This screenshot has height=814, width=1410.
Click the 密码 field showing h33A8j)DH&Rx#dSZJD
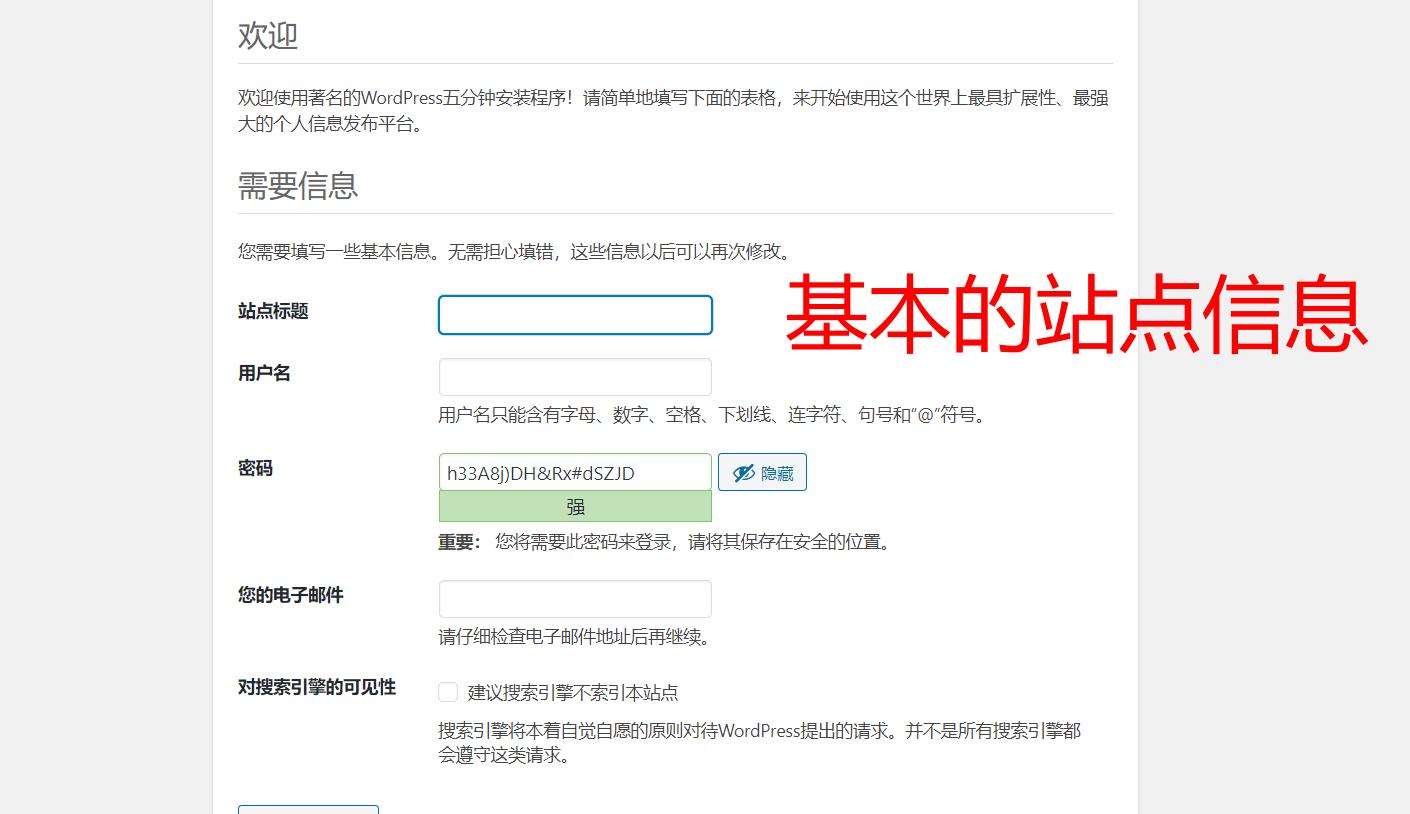click(575, 472)
